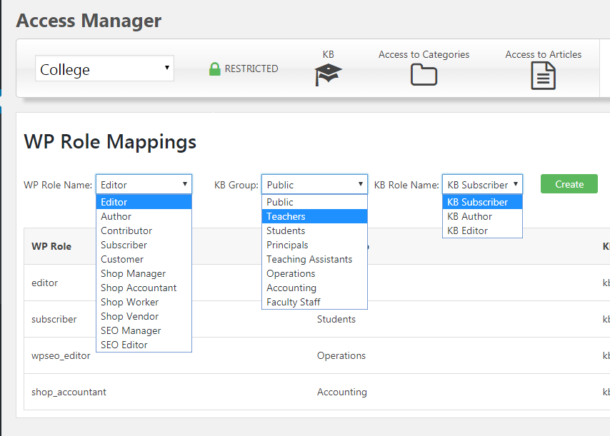610x436 pixels.
Task: Select Contributor in WP Role list
Action: tap(144, 231)
